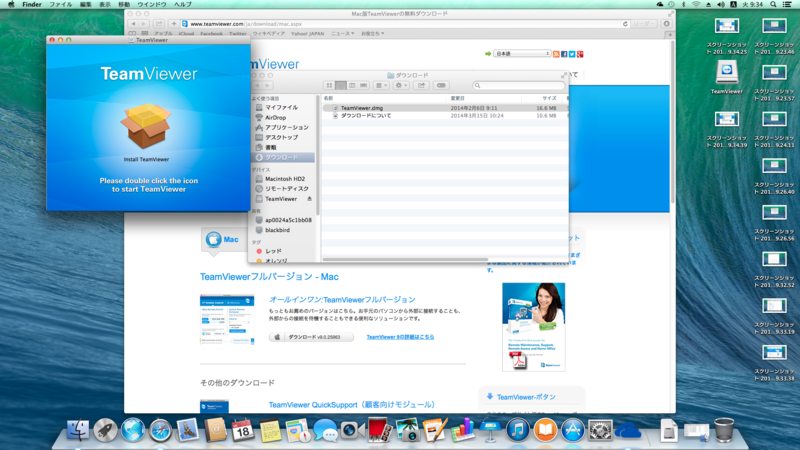Open System Preferences from Dock
The image size is (800, 450).
click(x=600, y=430)
